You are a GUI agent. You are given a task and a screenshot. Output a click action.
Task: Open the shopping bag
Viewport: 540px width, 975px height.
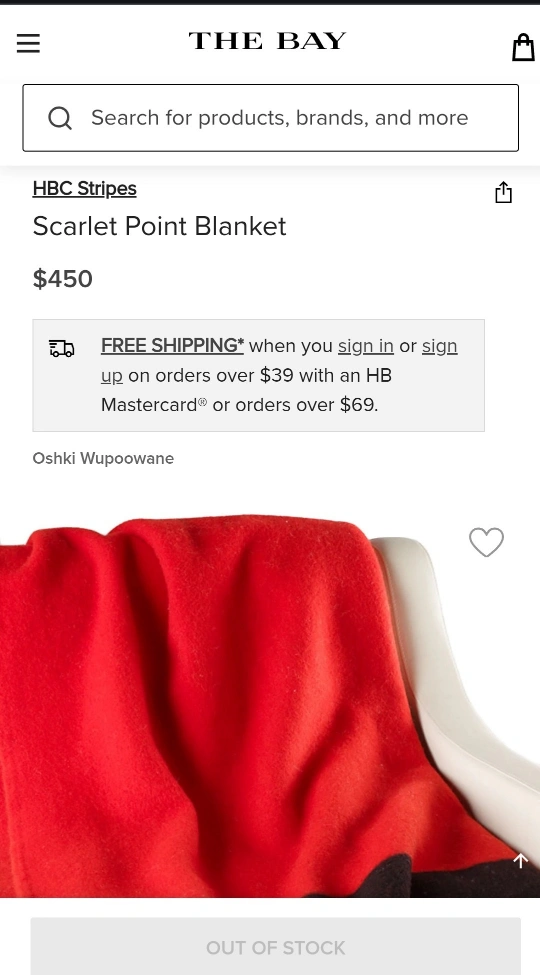(x=523, y=47)
